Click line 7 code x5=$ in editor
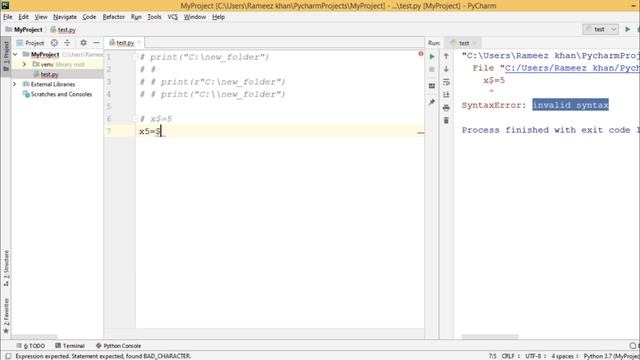This screenshot has width=640, height=360. [150, 131]
